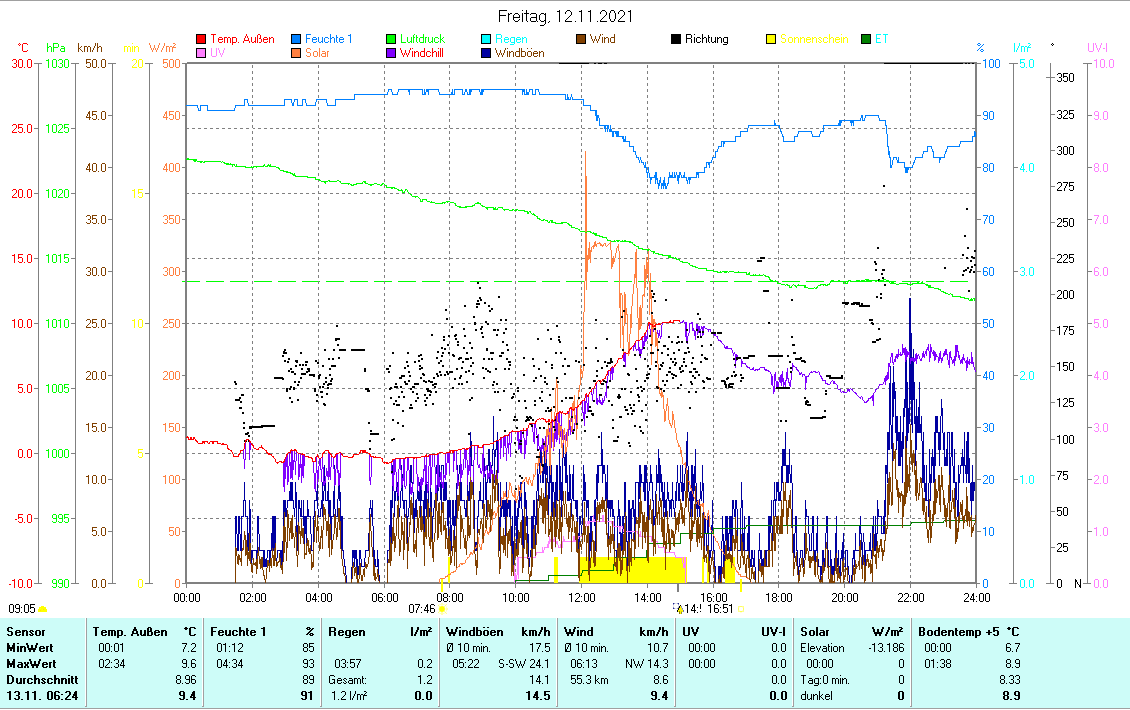Click the blue Feuchte 1 legend square
The image size is (1130, 710).
pos(297,40)
